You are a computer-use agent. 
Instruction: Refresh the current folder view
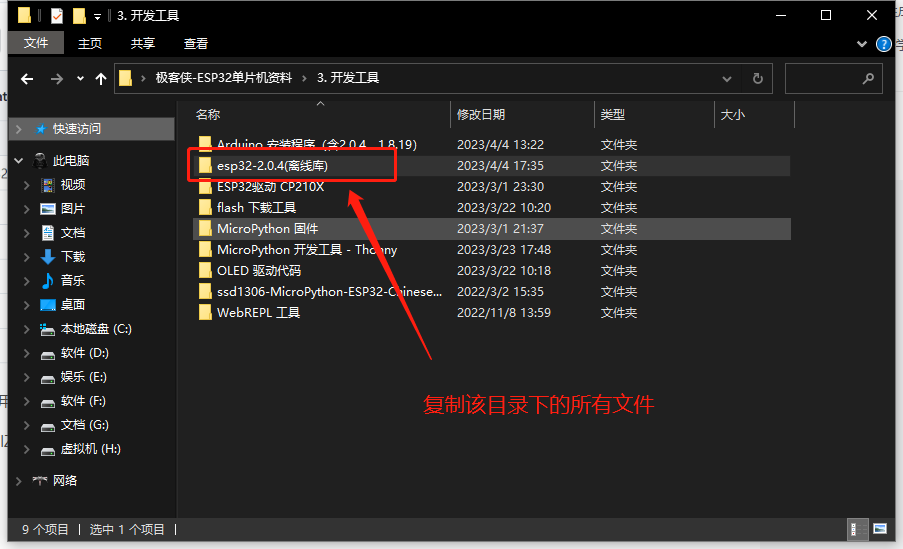758,78
